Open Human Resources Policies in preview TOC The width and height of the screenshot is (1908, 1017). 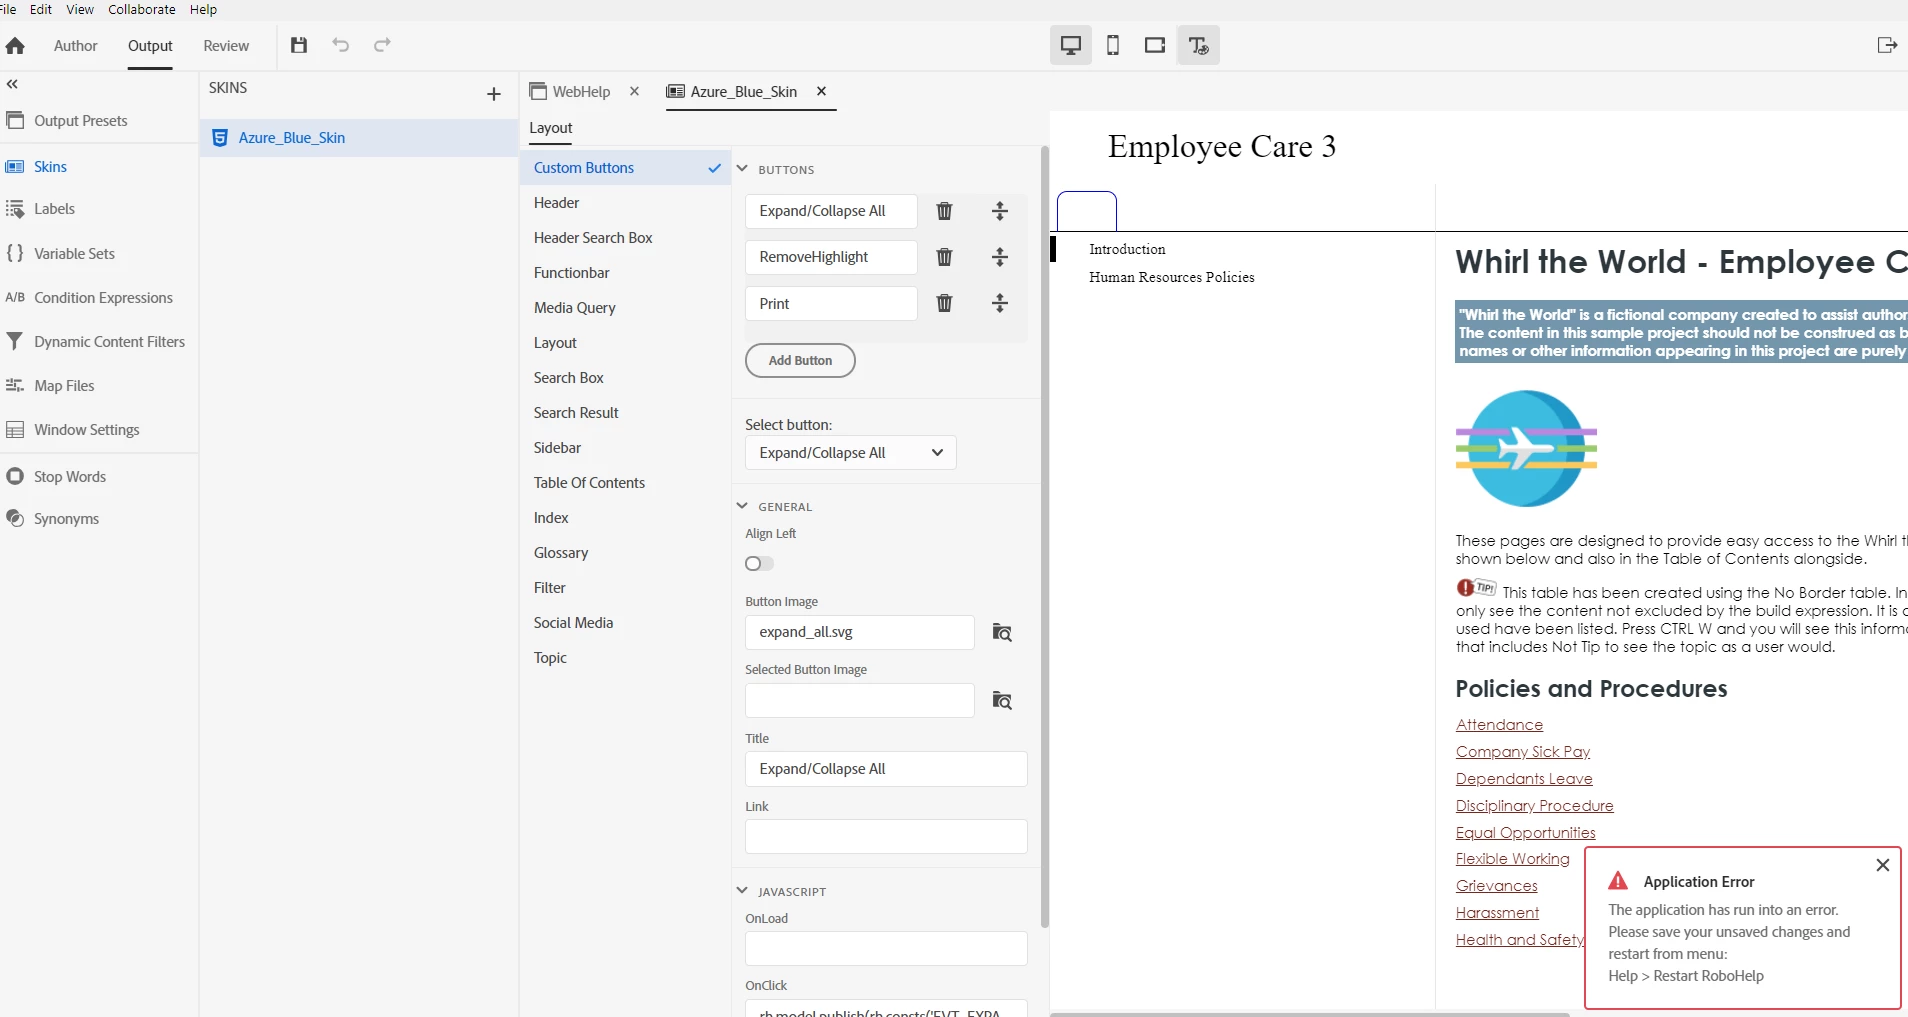[x=1172, y=277]
